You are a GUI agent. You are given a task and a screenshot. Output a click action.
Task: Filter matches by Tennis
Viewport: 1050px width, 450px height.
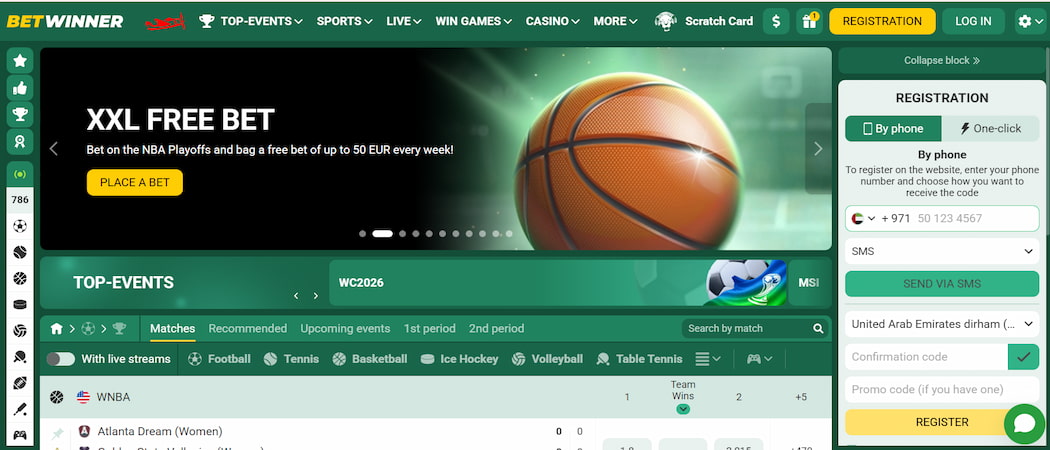click(291, 359)
